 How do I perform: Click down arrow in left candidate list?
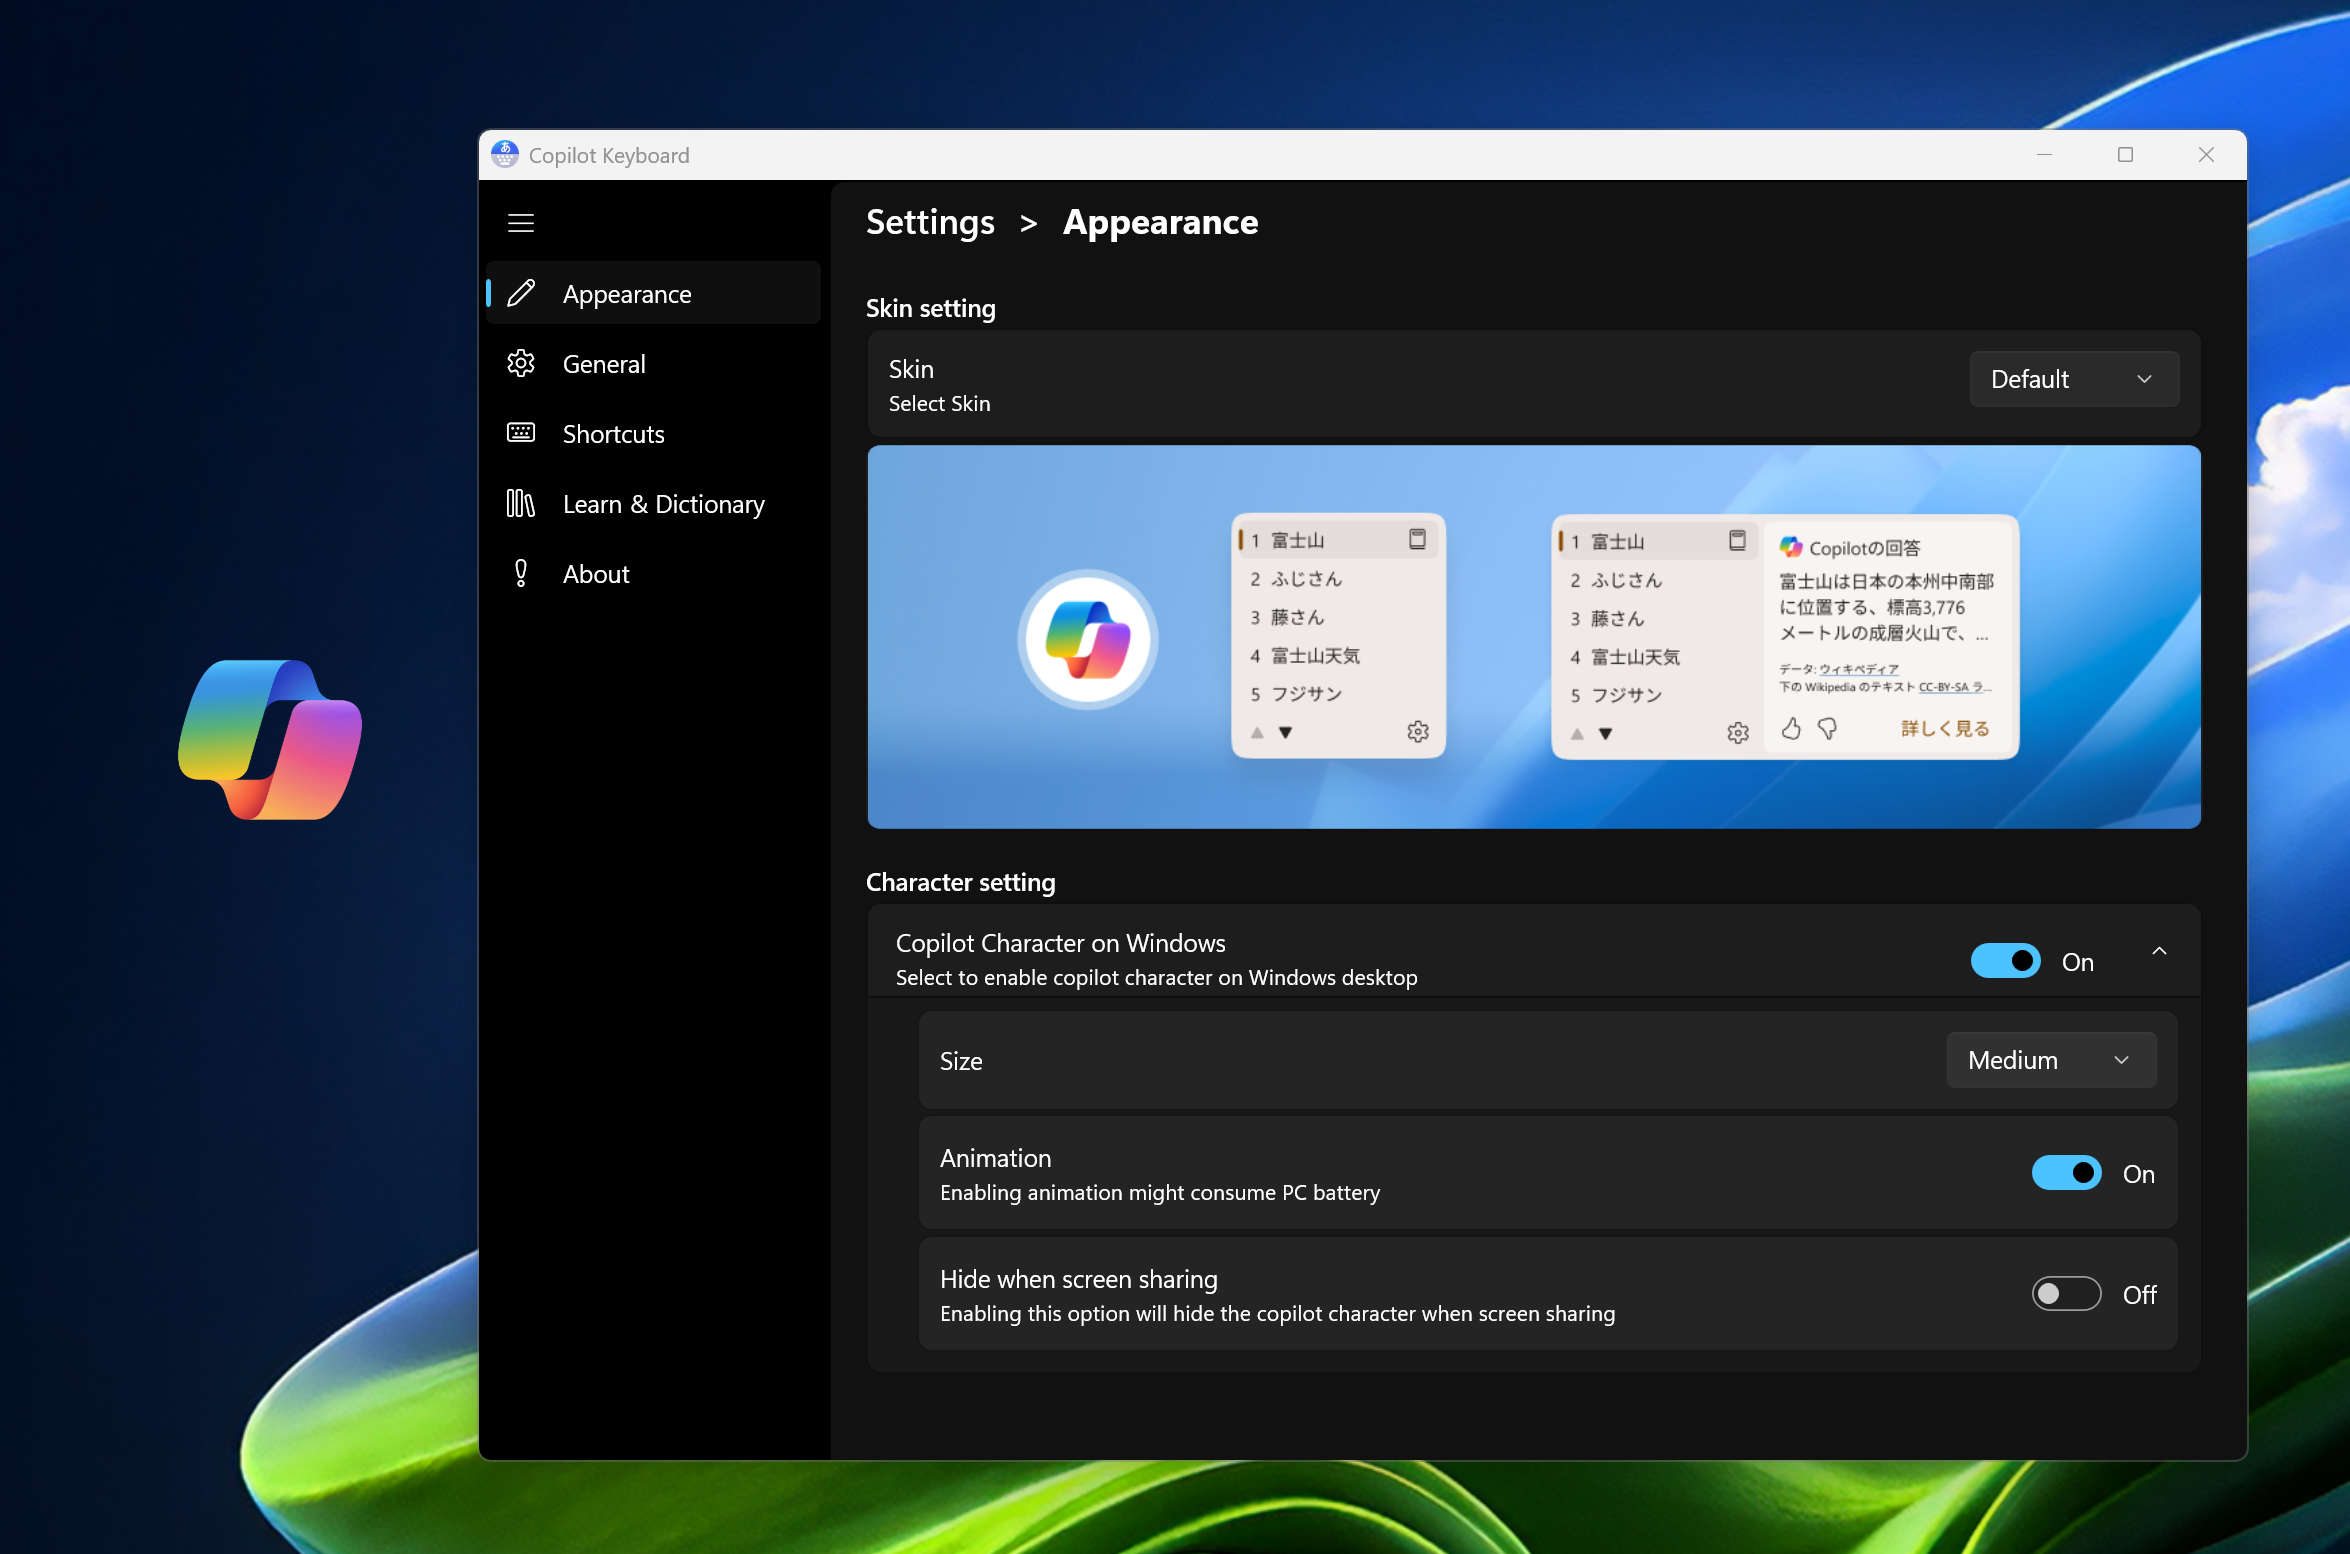point(1285,733)
